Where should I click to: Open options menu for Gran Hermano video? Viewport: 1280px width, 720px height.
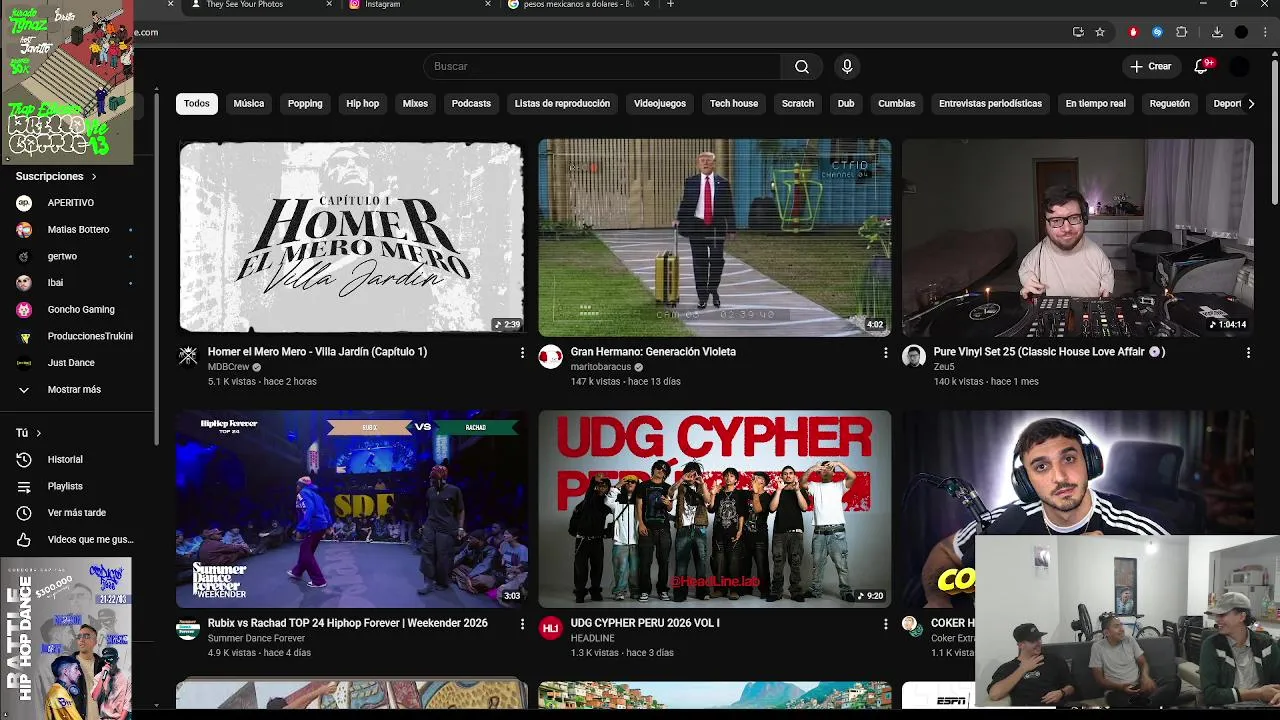click(885, 353)
